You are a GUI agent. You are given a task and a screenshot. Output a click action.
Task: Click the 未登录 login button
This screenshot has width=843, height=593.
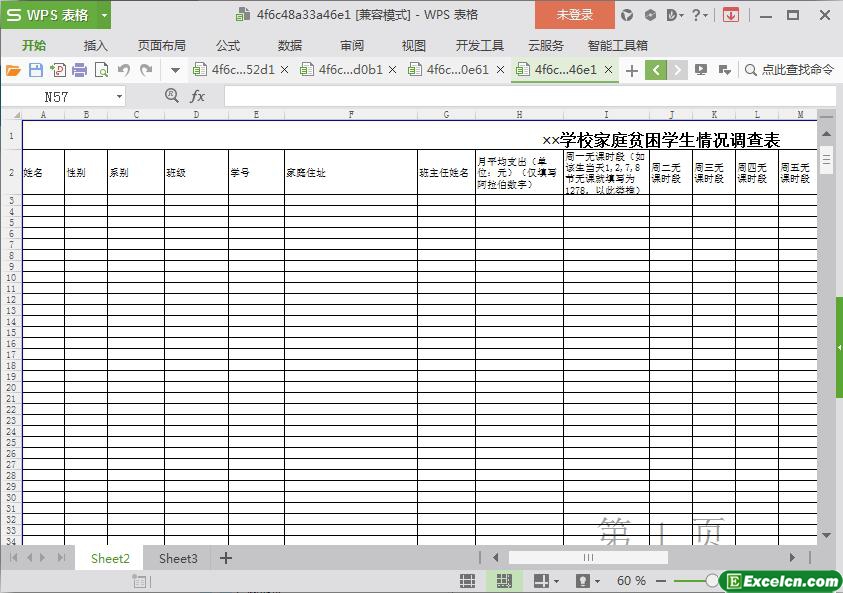(x=574, y=15)
